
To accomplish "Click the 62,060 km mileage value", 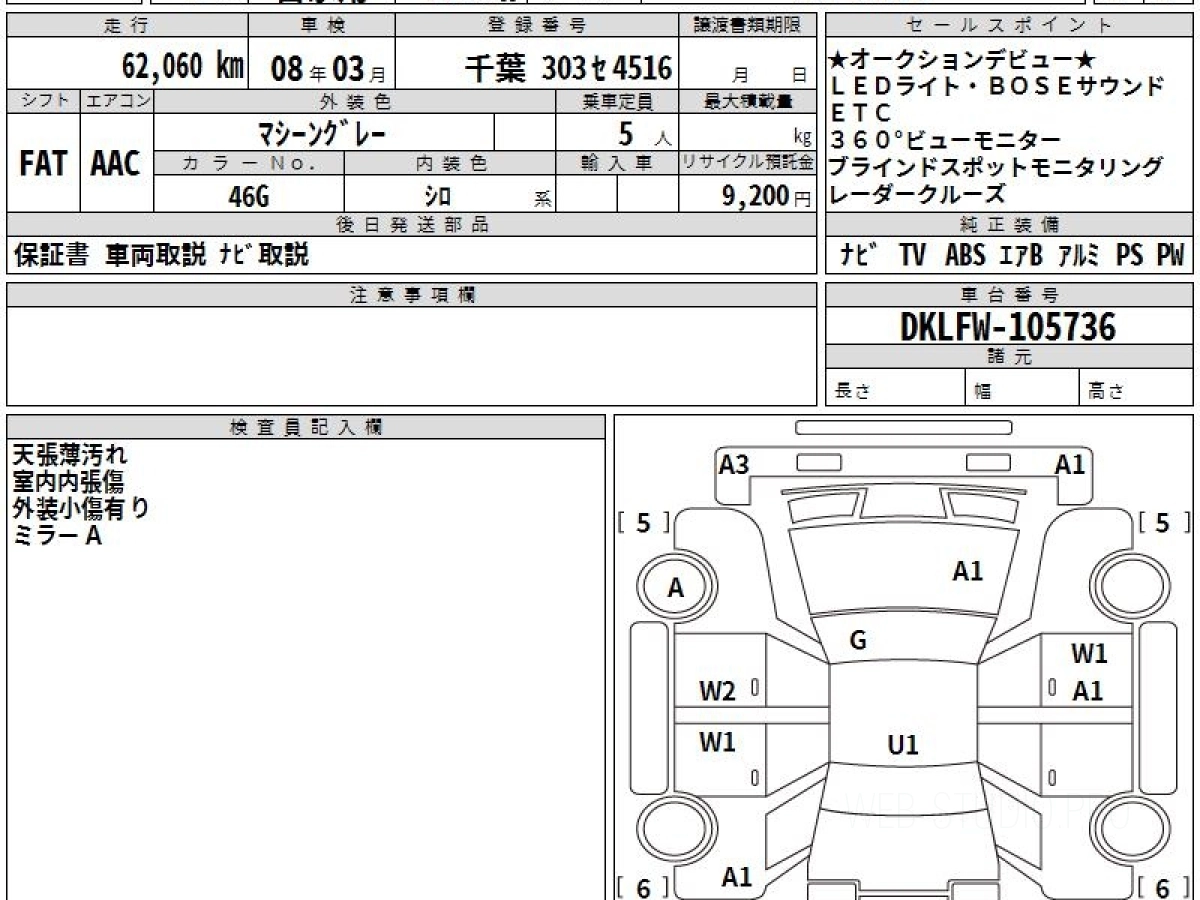I will (x=182, y=67).
